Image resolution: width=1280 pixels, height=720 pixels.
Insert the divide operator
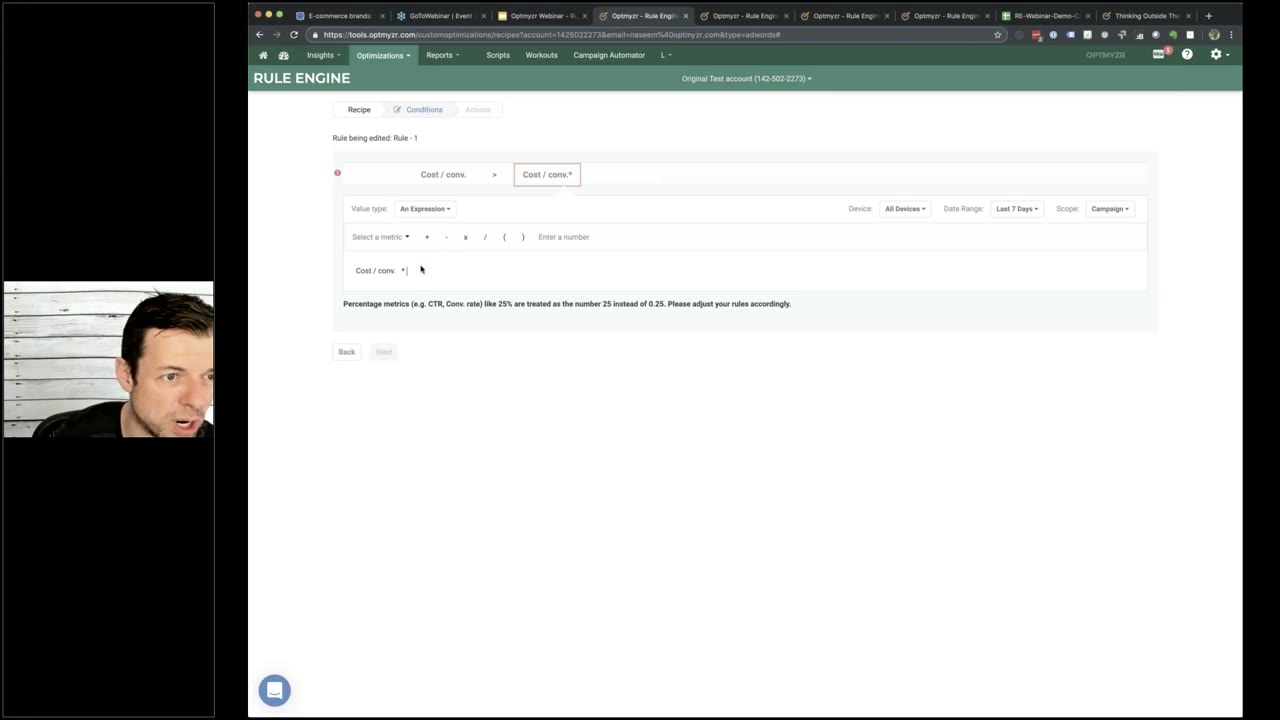(485, 237)
